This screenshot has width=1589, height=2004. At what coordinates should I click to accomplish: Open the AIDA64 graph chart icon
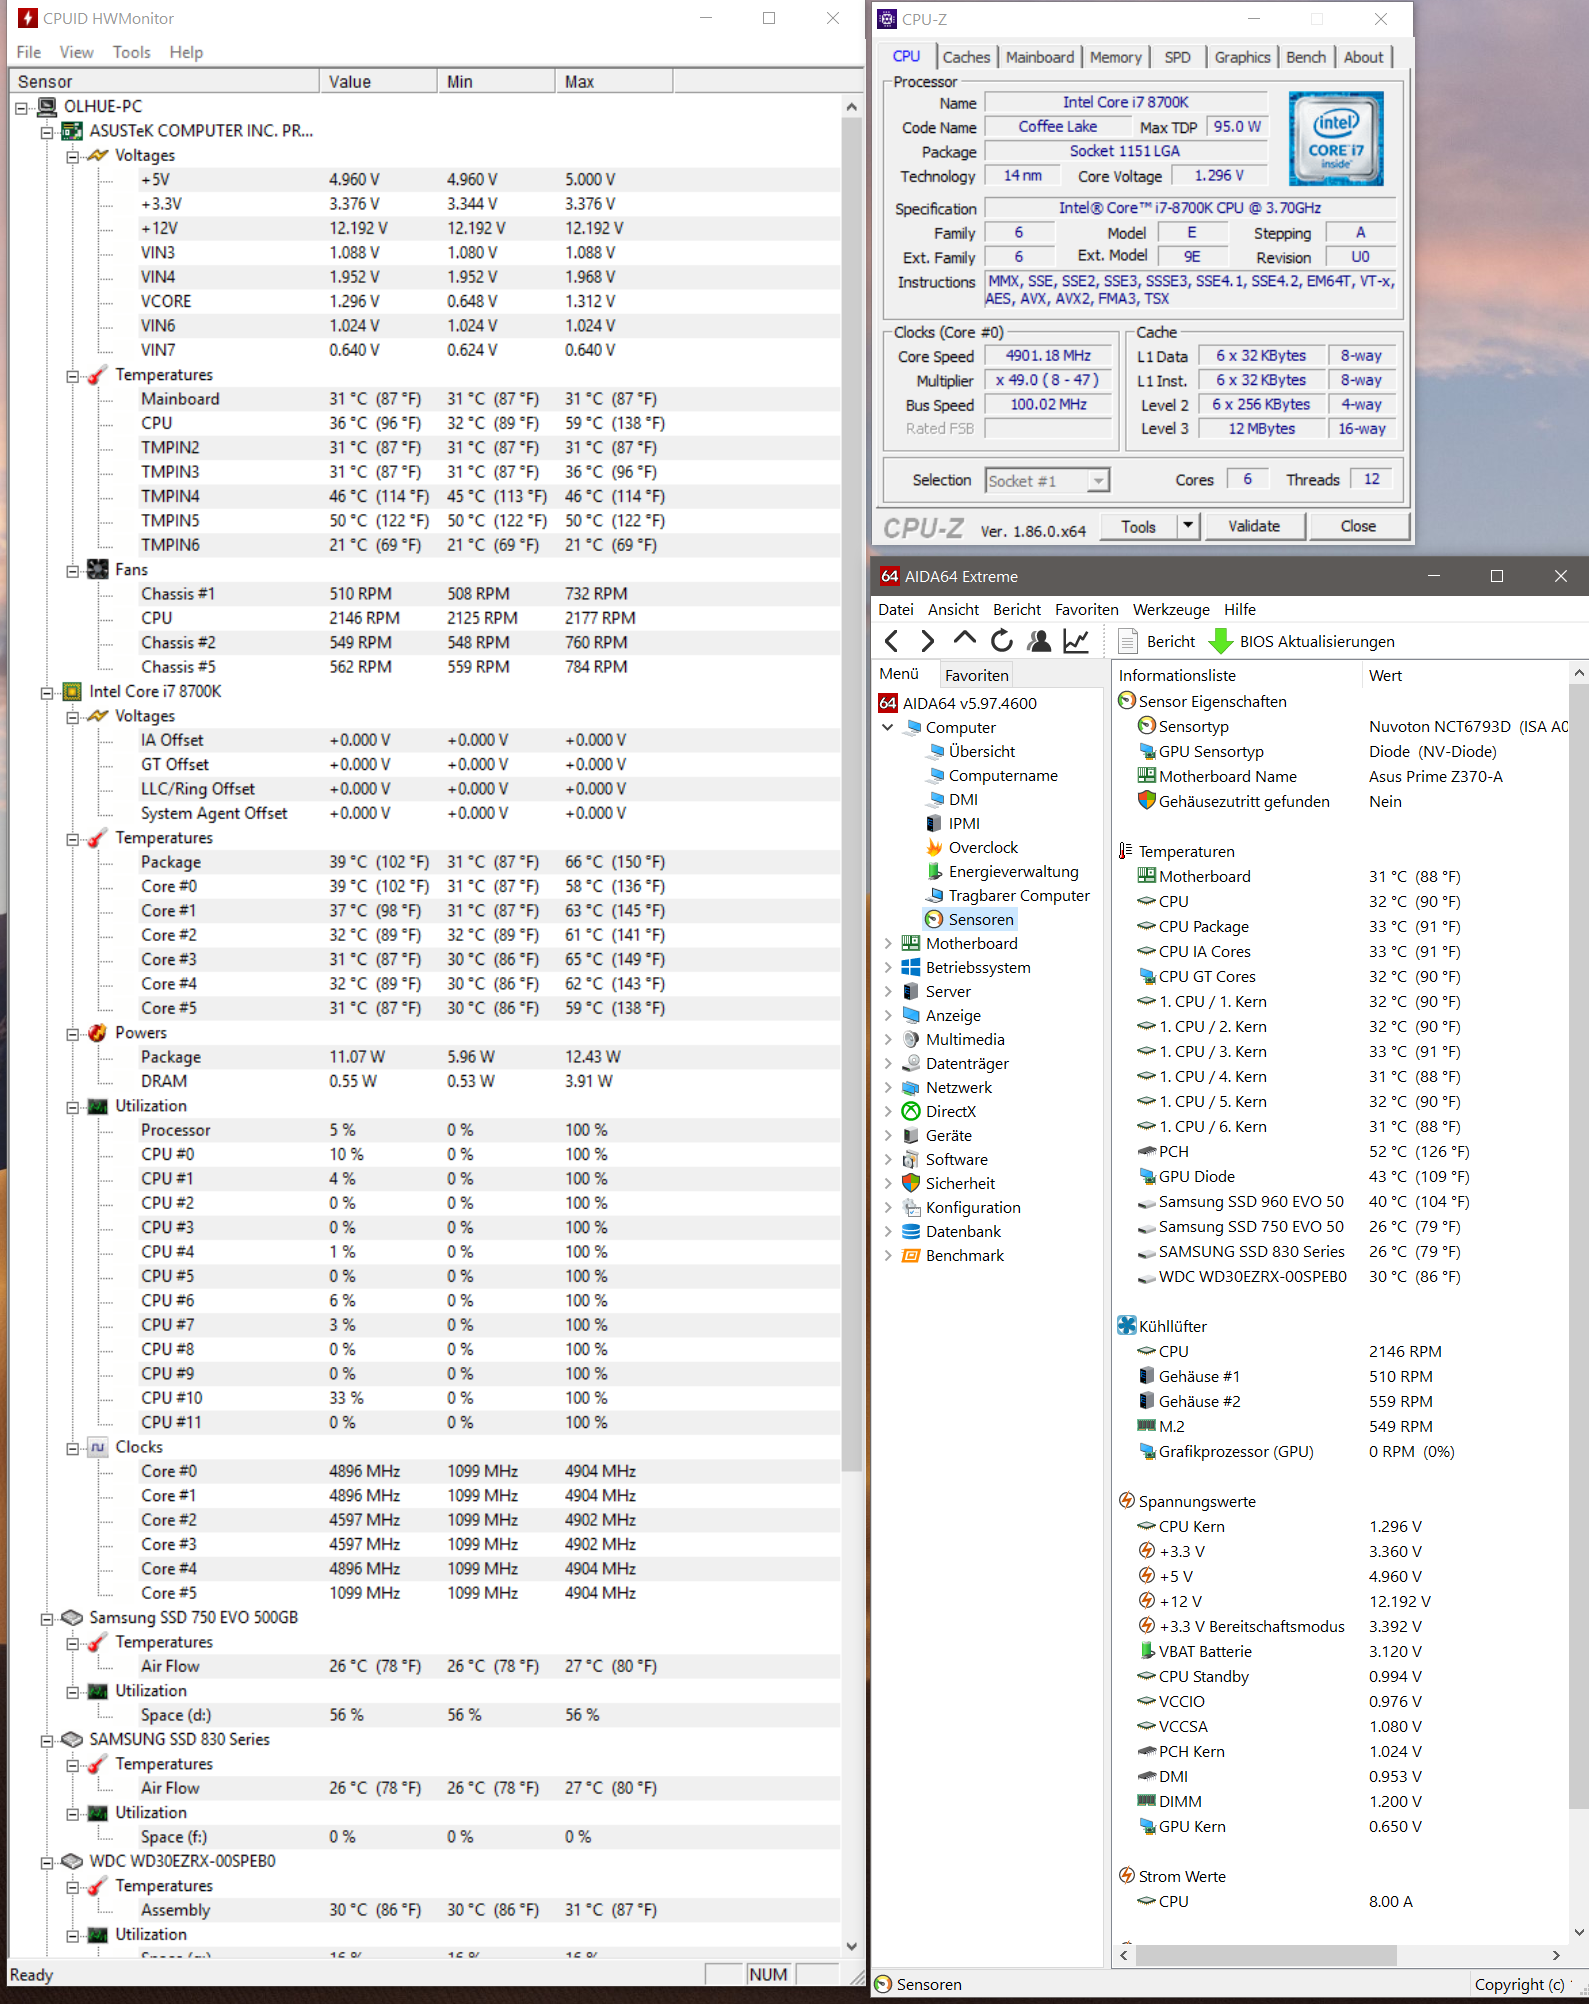(x=1076, y=641)
